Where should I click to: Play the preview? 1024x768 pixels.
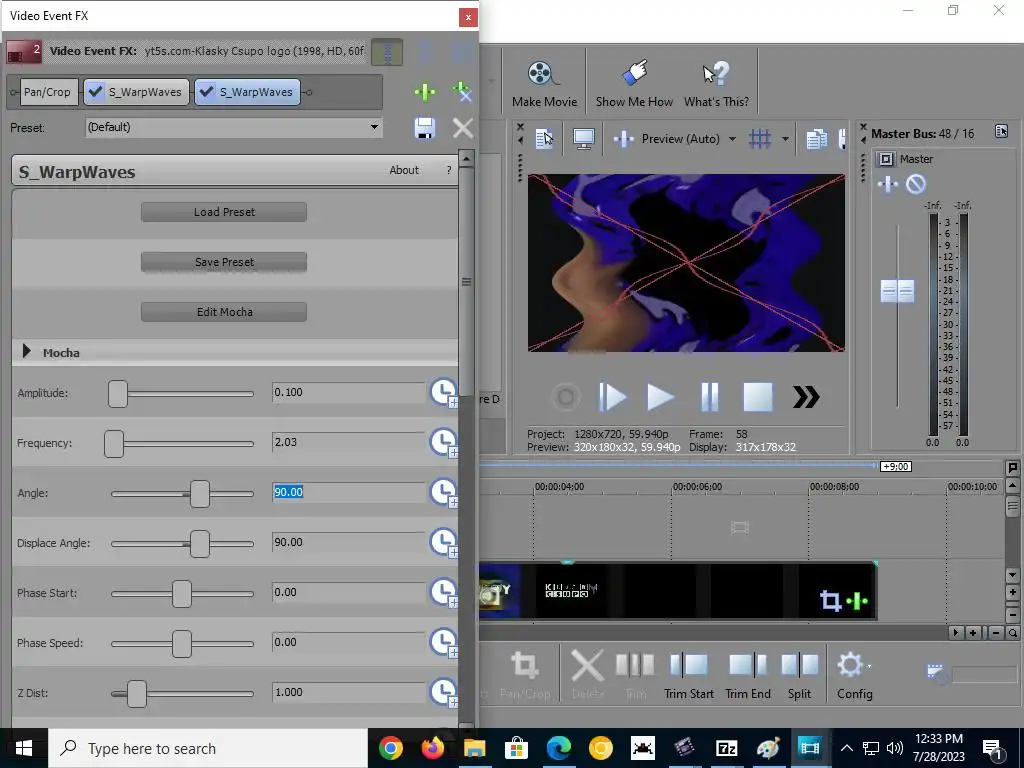[660, 397]
